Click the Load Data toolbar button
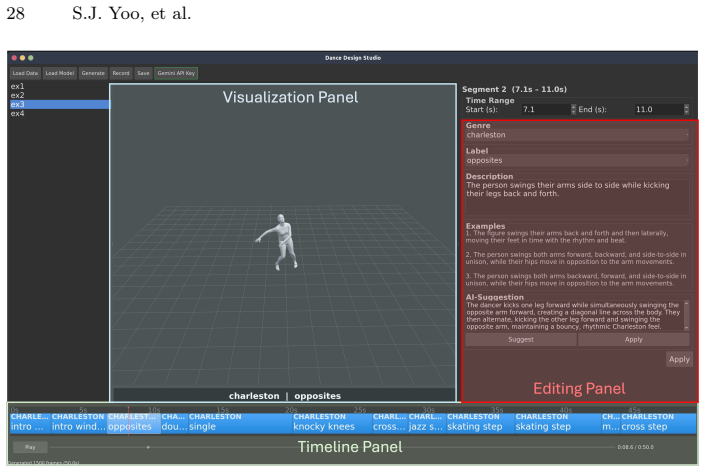This screenshot has height=472, width=705. click(x=25, y=73)
